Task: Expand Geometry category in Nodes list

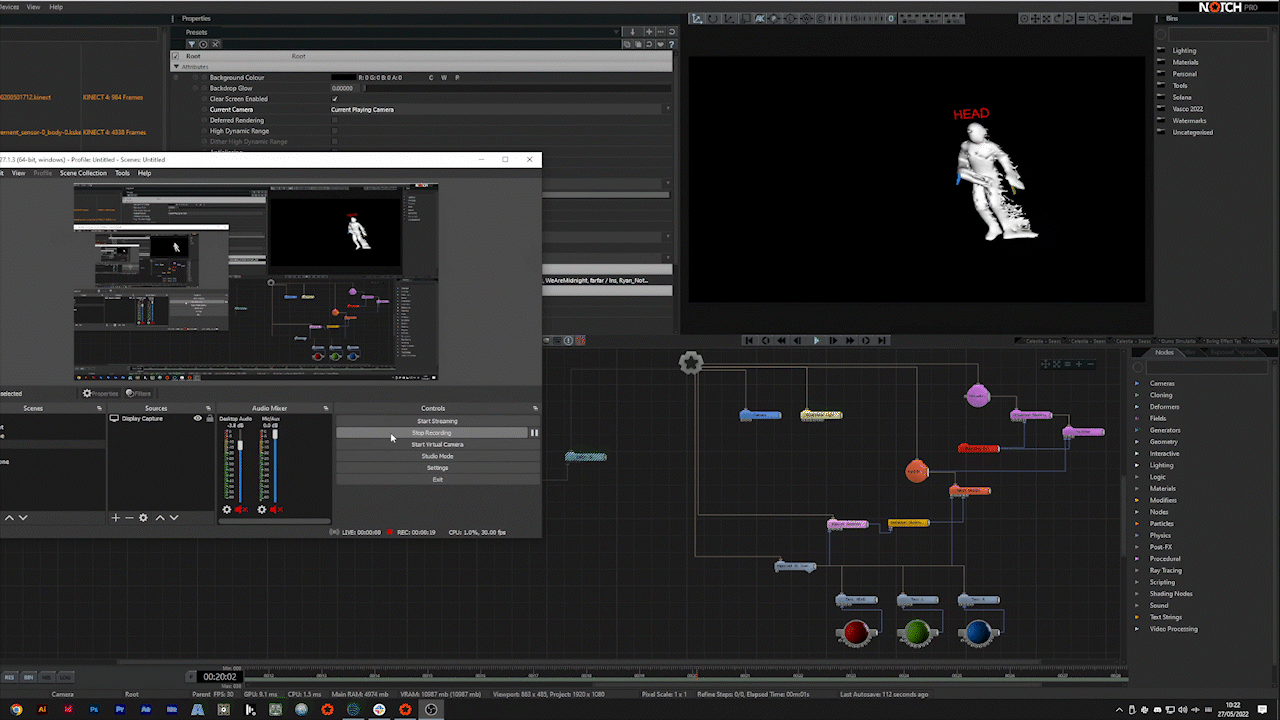Action: tap(1137, 441)
